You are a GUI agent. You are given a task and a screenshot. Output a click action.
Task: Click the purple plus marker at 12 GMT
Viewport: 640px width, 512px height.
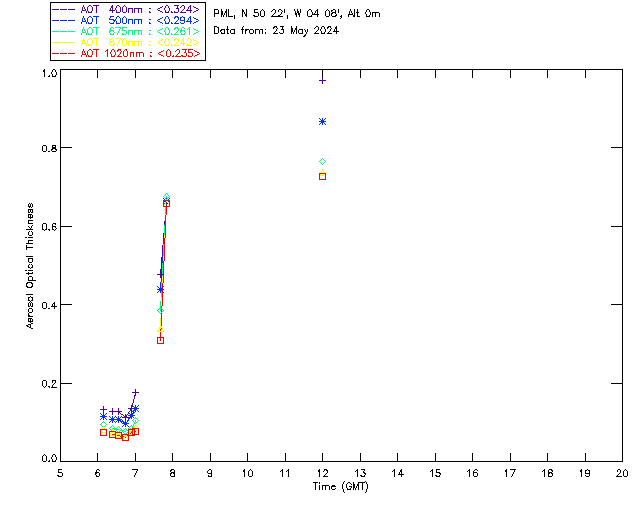pyautogui.click(x=322, y=81)
